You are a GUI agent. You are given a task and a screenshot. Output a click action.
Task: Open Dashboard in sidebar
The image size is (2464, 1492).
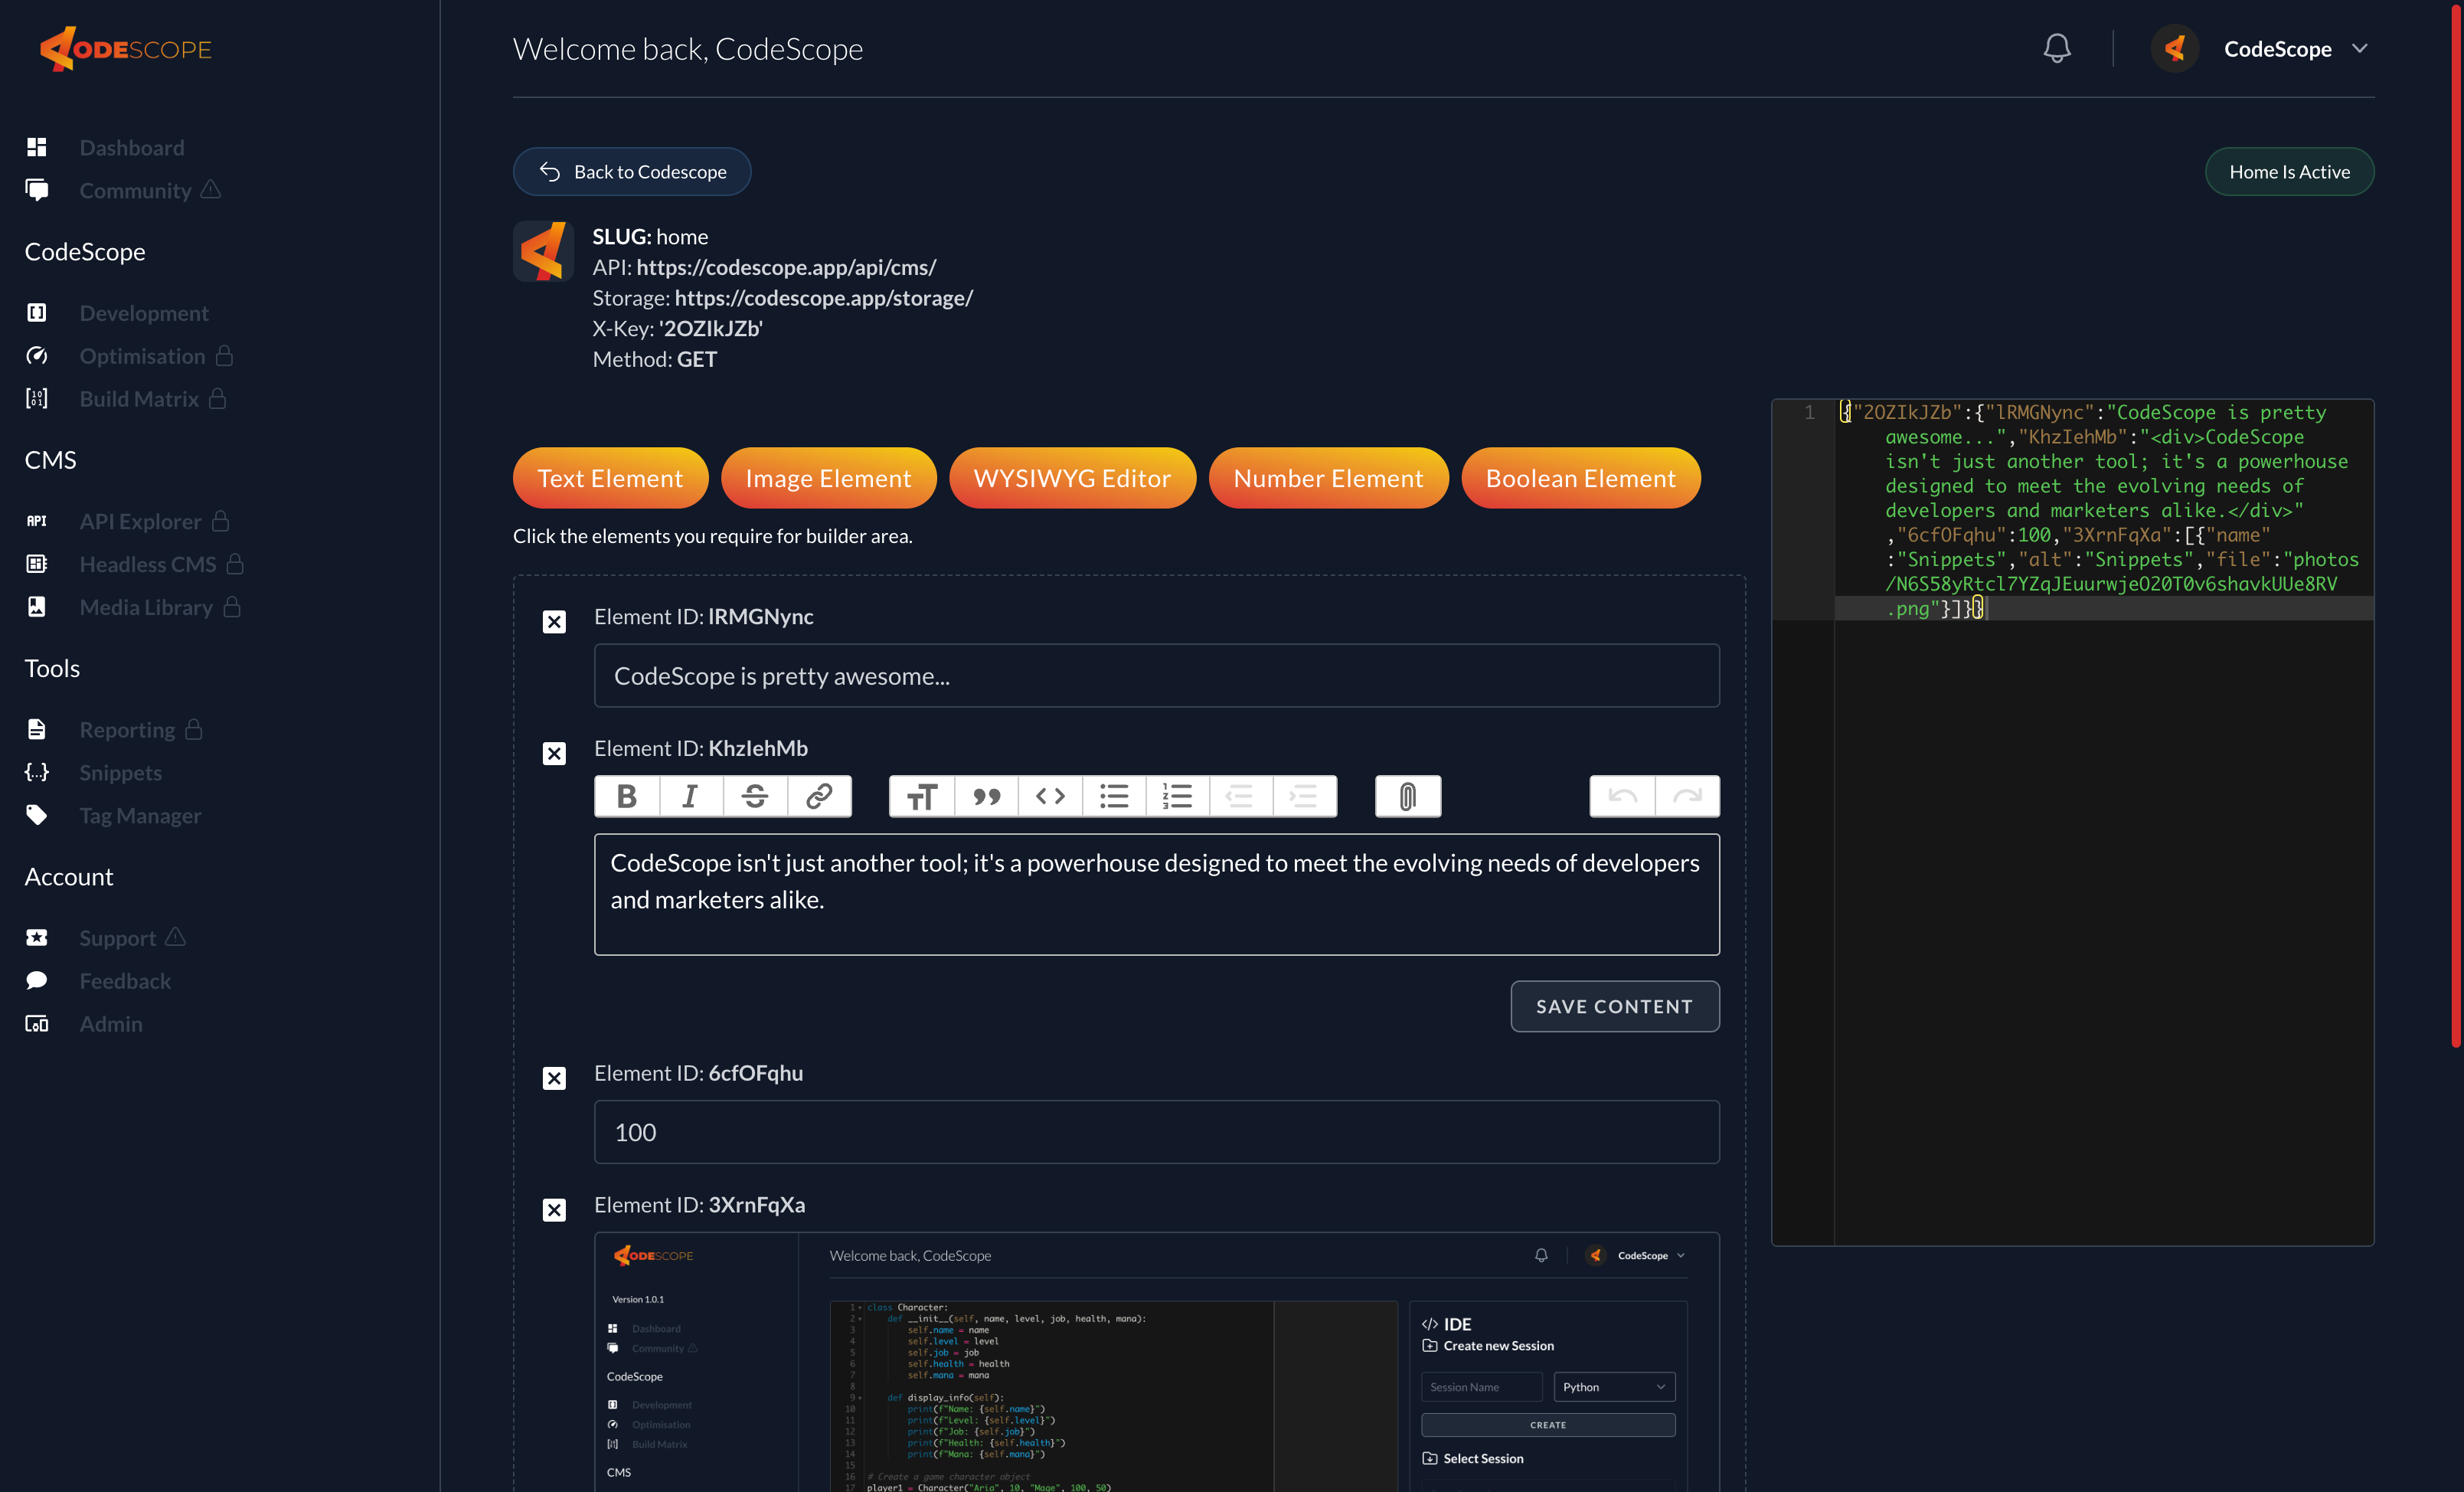[131, 147]
